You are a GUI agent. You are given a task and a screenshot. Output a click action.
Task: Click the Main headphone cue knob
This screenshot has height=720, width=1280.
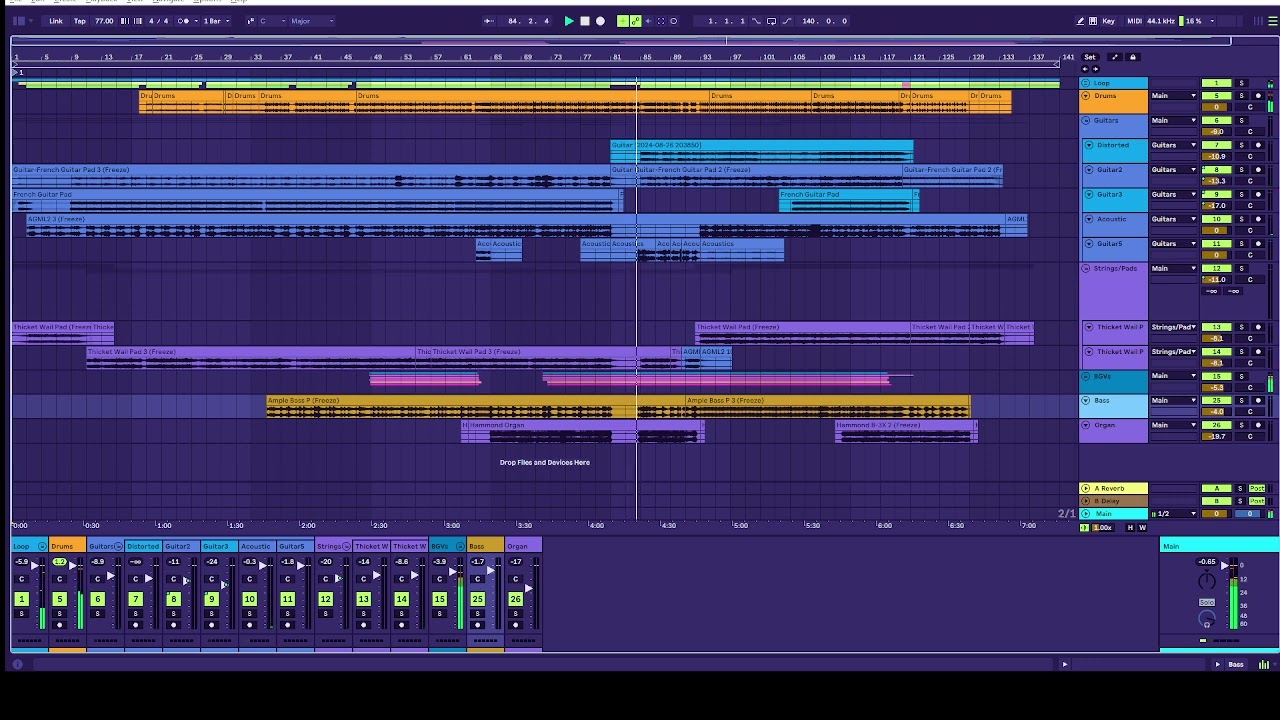coord(1207,616)
